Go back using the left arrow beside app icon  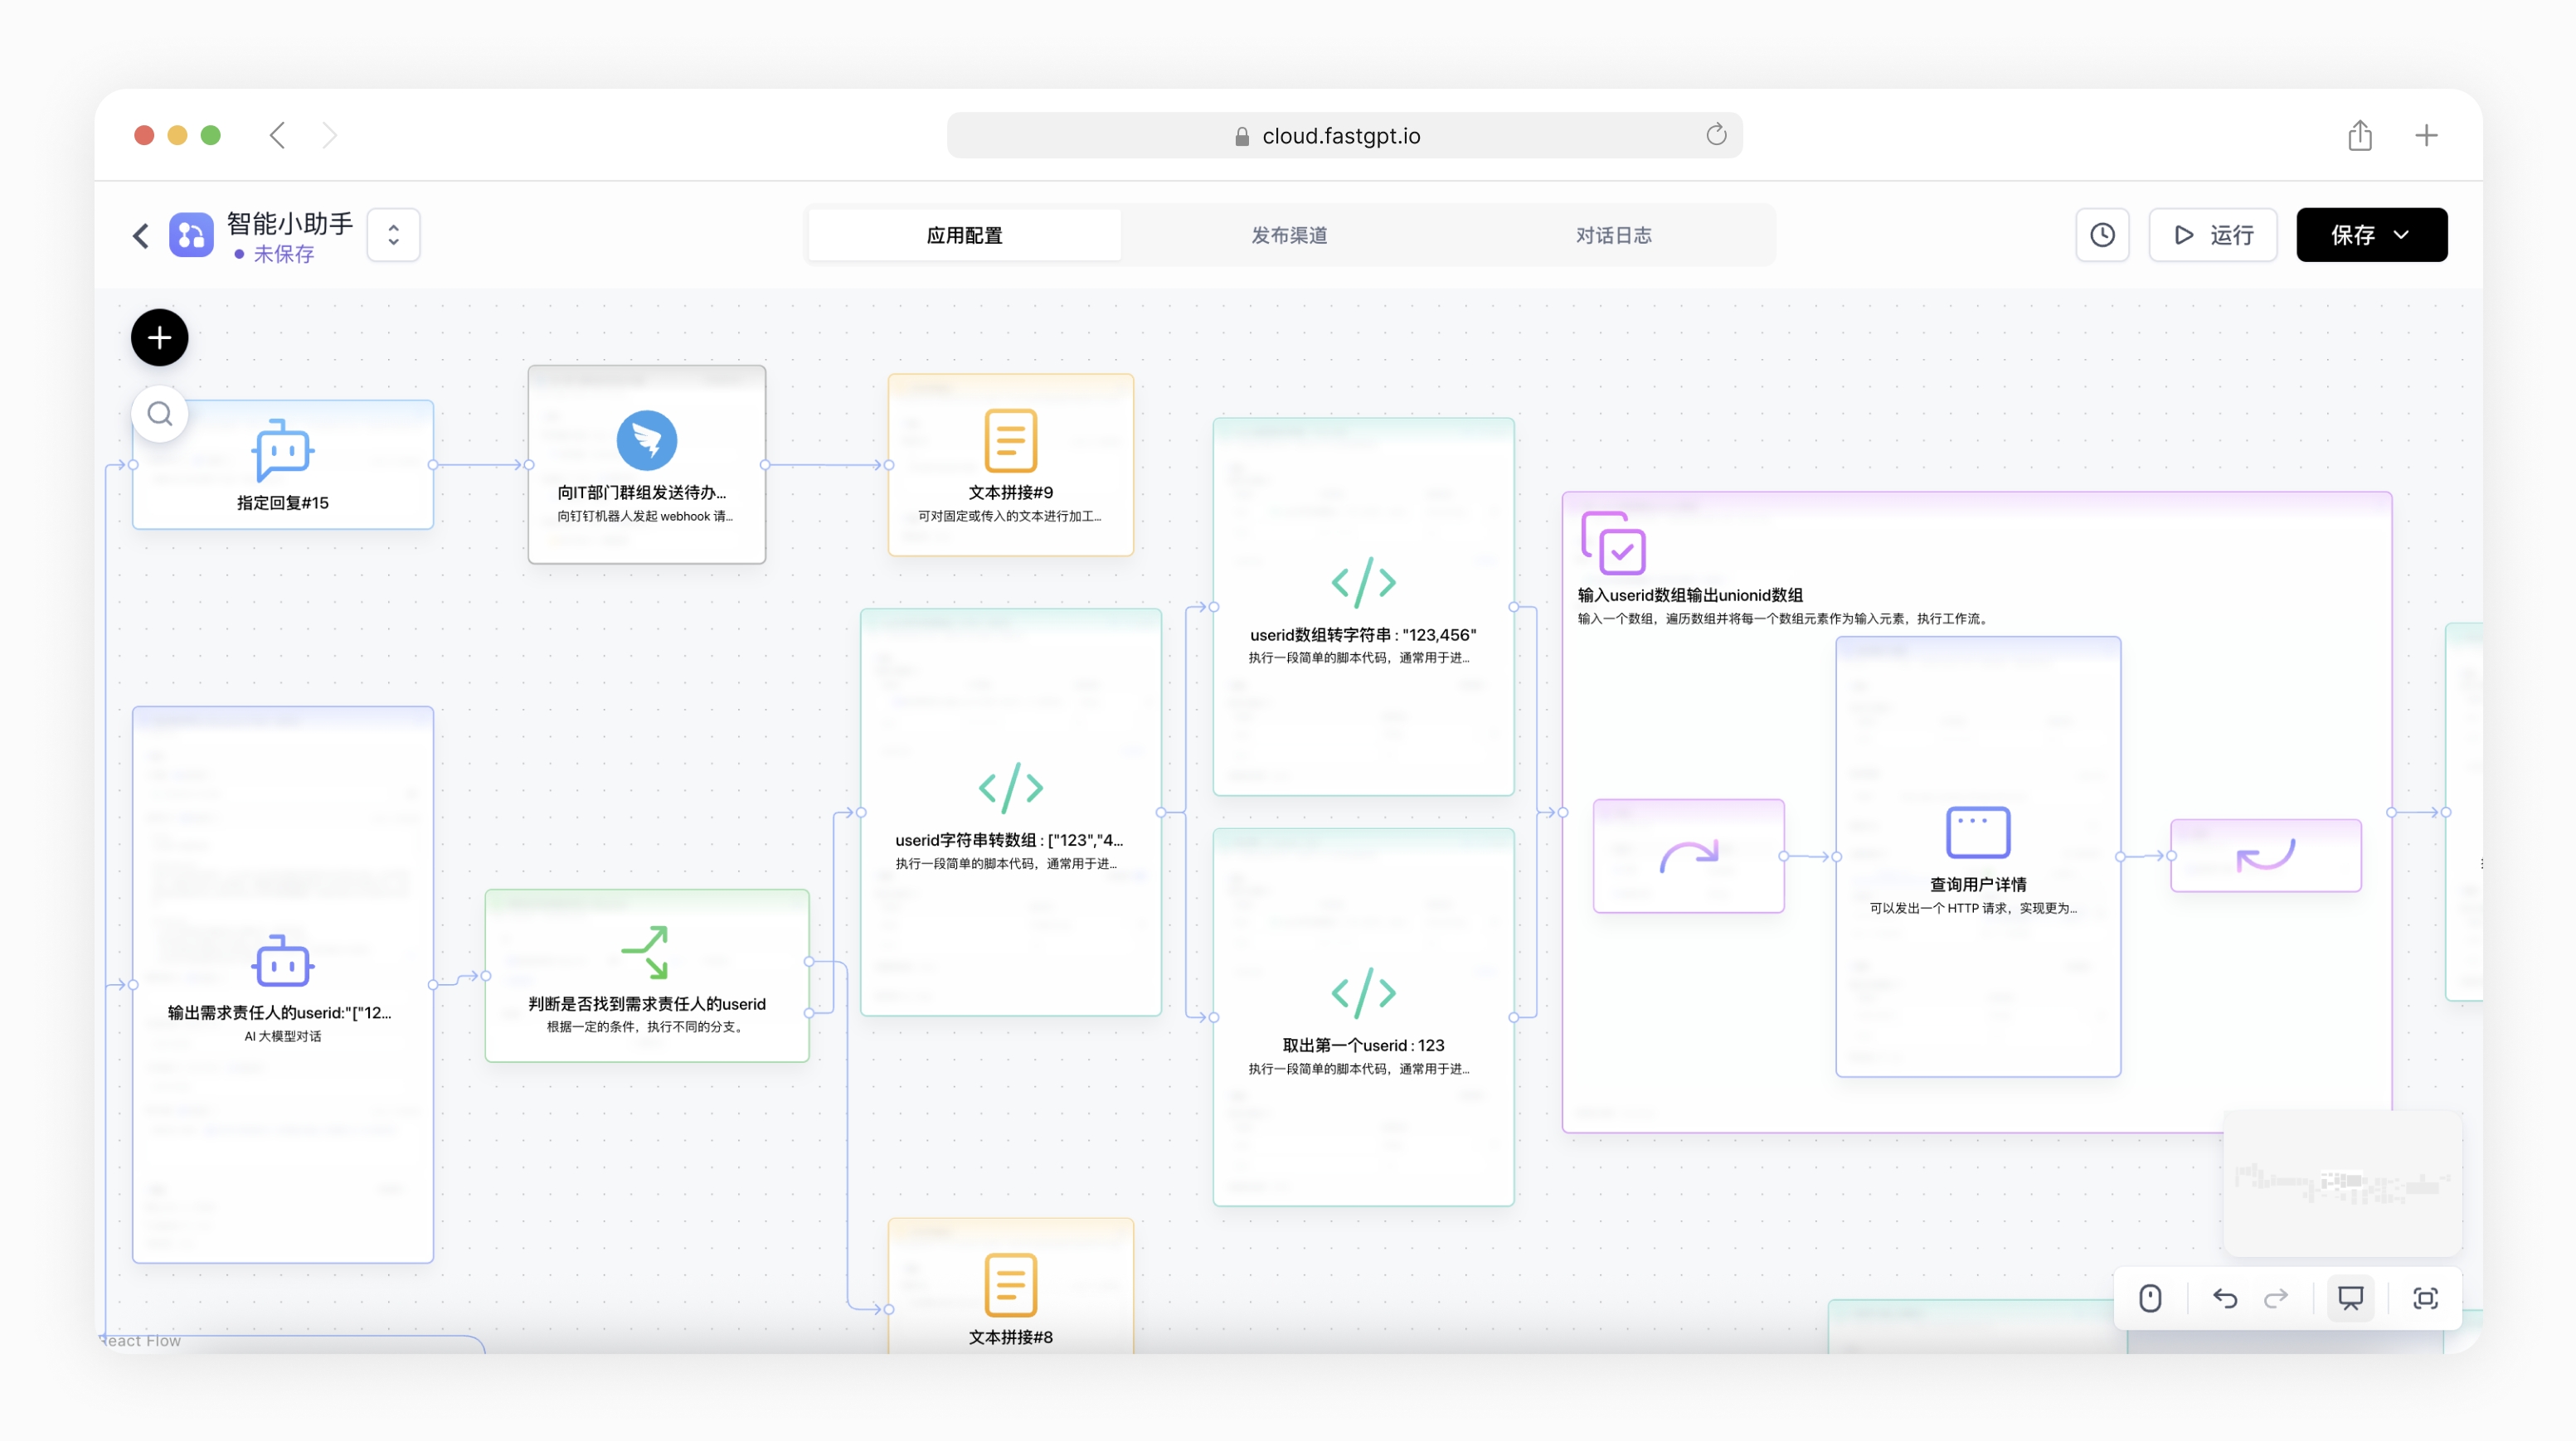click(x=141, y=236)
